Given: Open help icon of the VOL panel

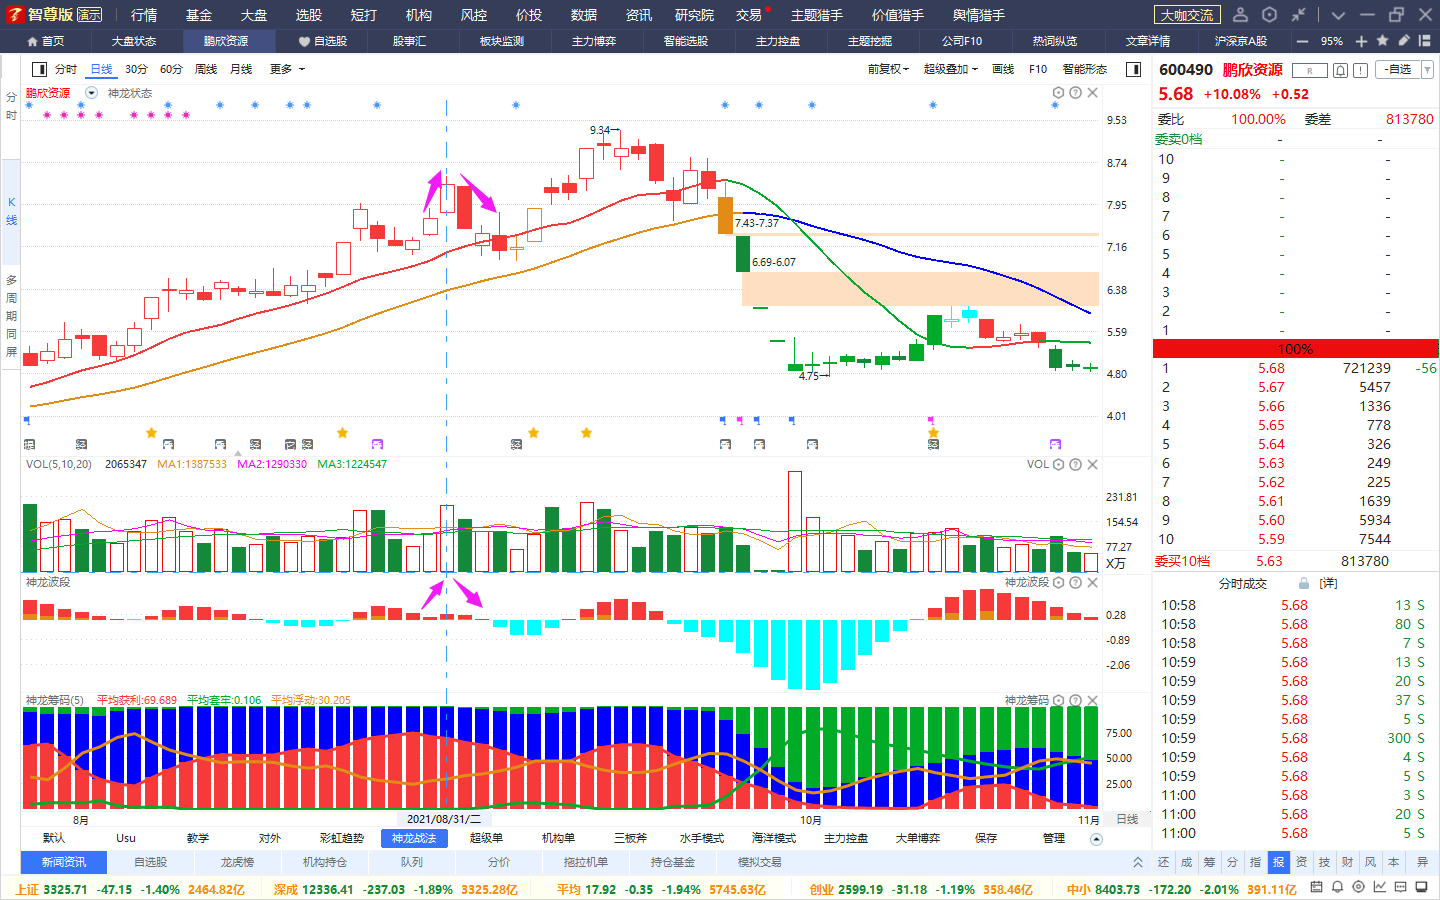Looking at the screenshot, I should point(1075,464).
